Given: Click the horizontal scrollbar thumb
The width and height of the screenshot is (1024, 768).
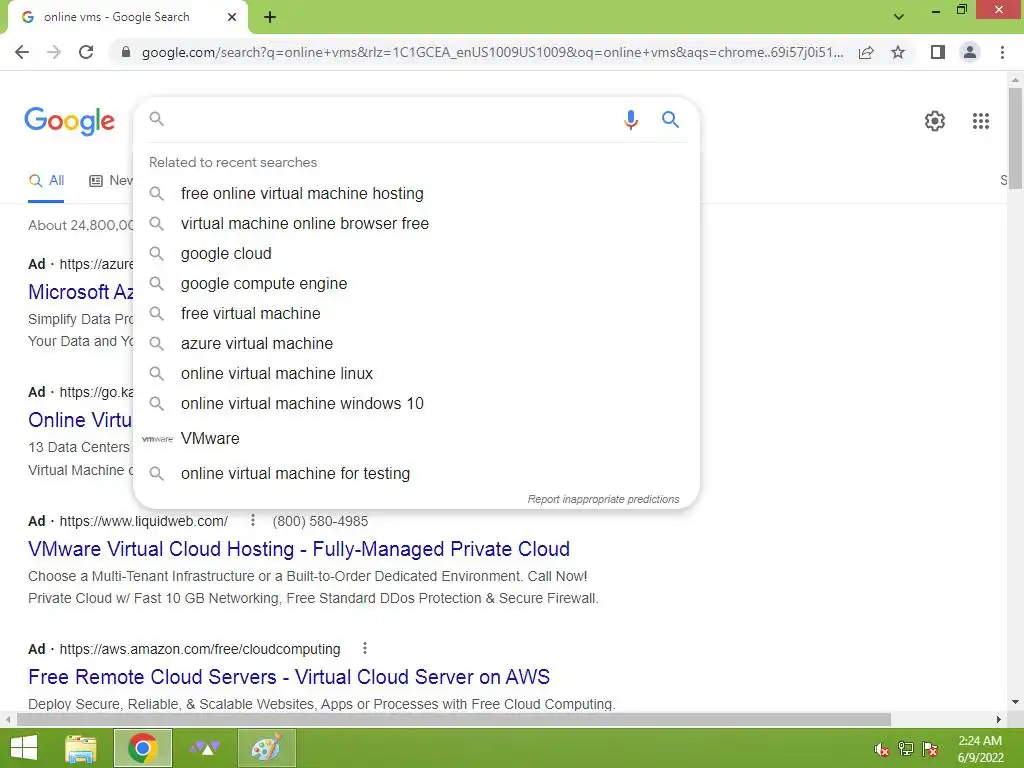Looking at the screenshot, I should [x=454, y=720].
